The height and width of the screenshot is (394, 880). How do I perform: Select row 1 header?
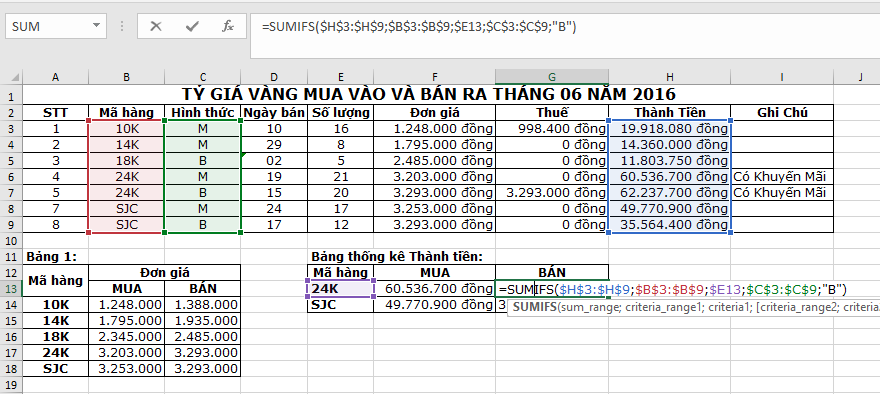point(11,94)
